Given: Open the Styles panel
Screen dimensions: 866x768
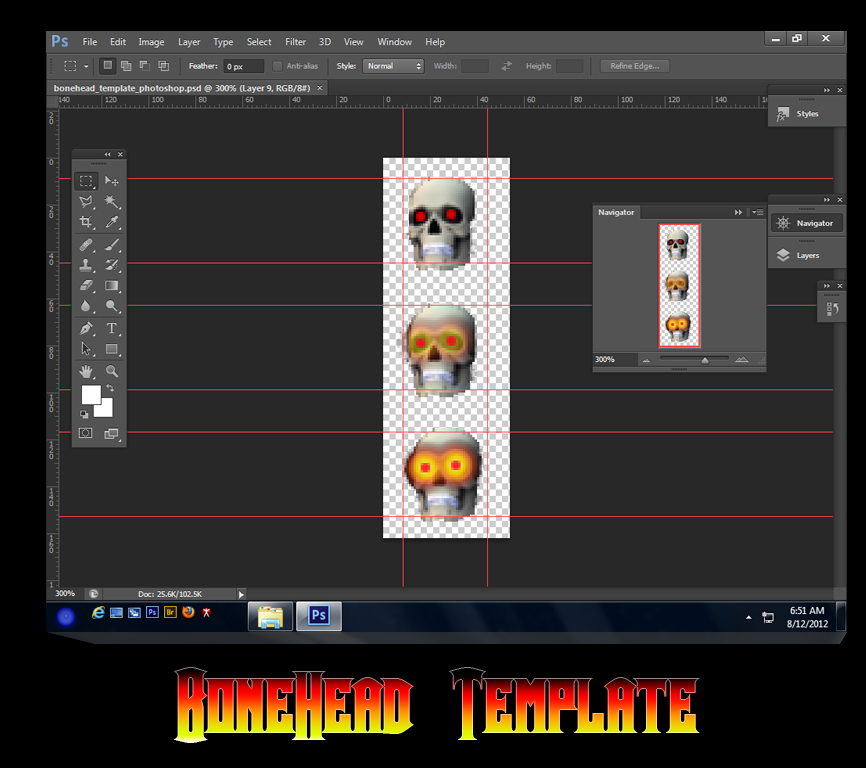Looking at the screenshot, I should click(804, 113).
